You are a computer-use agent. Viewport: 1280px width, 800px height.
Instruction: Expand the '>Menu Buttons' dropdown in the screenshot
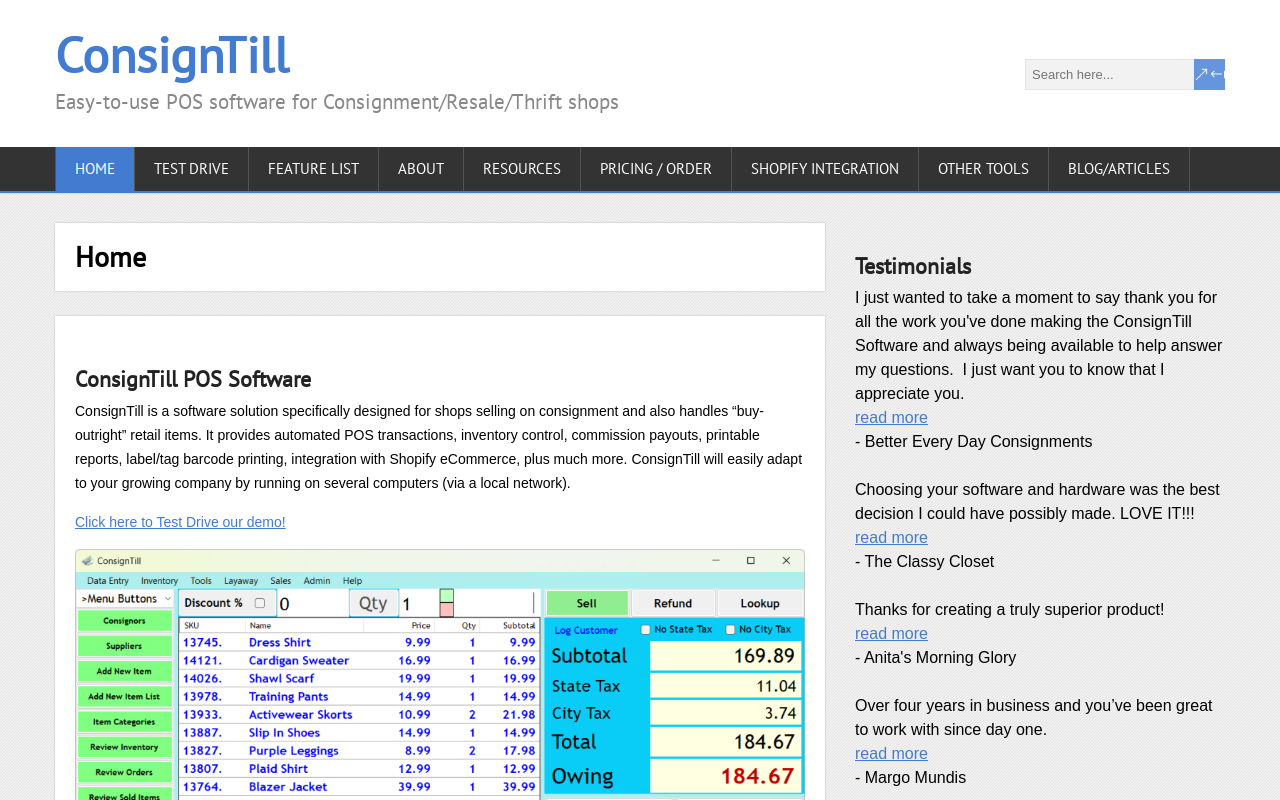124,598
